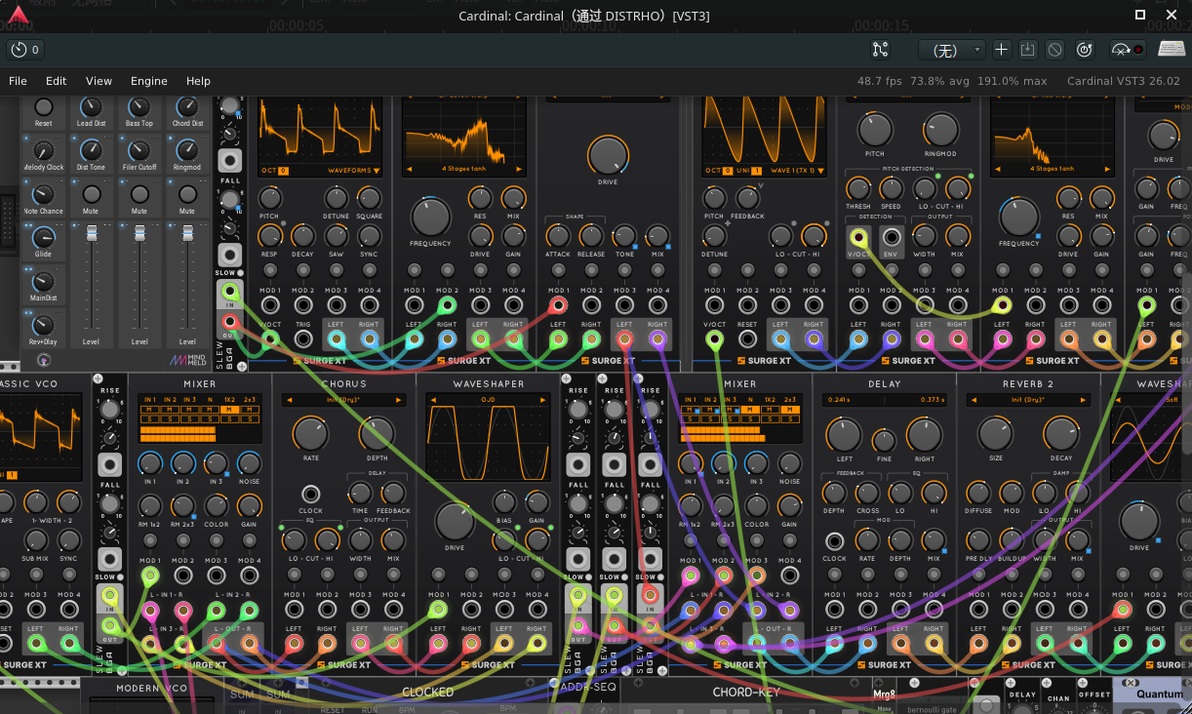The height and width of the screenshot is (714, 1192).
Task: Click the 0.241 s time field on Delay
Action: 839,399
